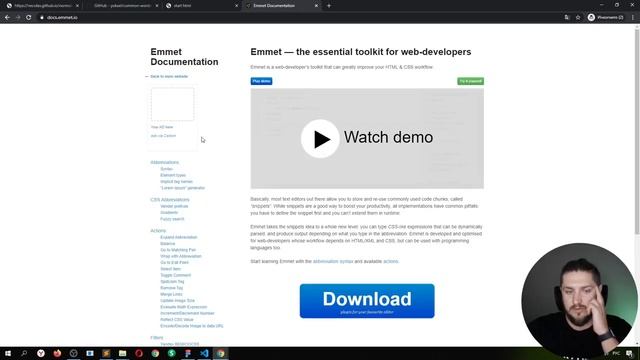640x360 pixels.
Task: Open Split/Join Tag in the sidebar
Action: 172,282
